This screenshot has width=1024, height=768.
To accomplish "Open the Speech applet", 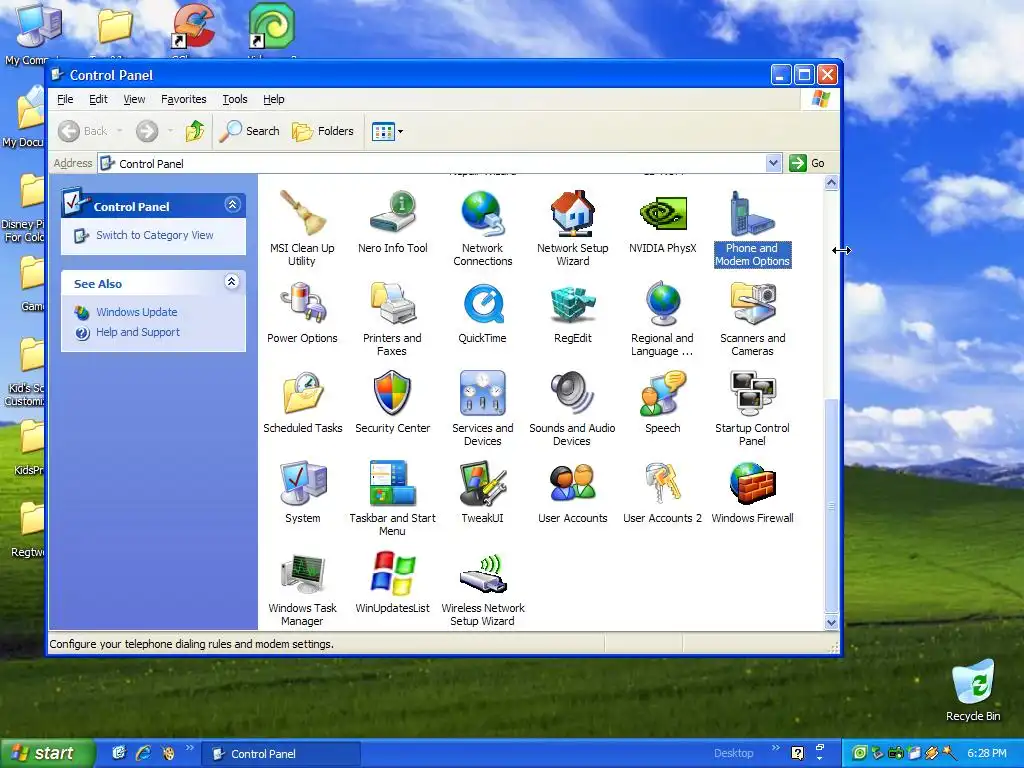I will click(663, 401).
